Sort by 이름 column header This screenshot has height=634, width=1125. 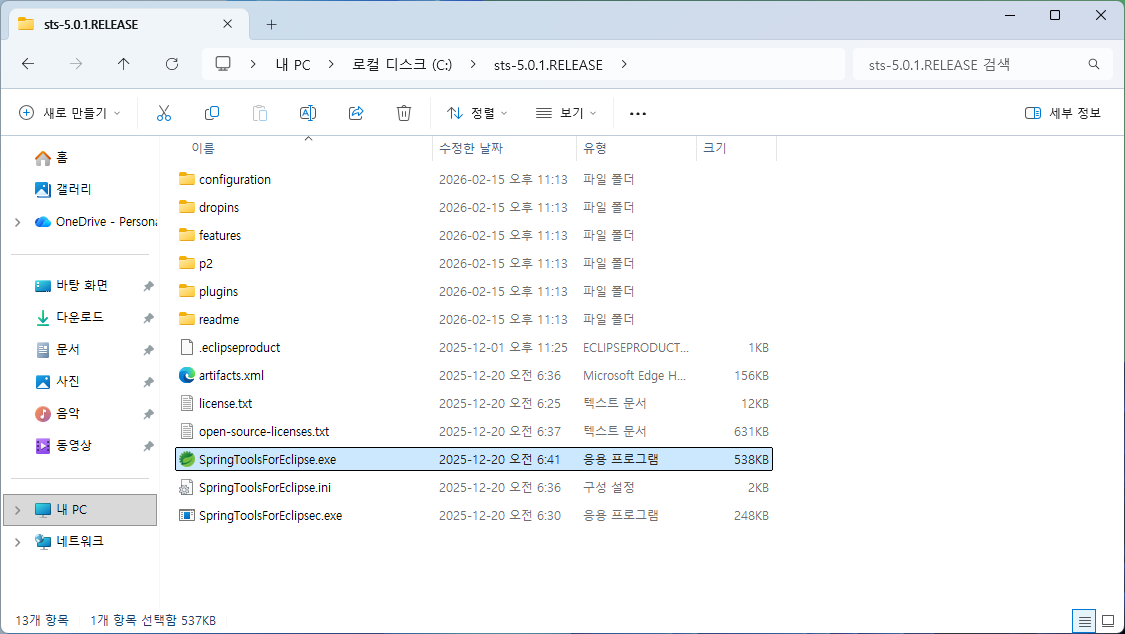pyautogui.click(x=202, y=148)
